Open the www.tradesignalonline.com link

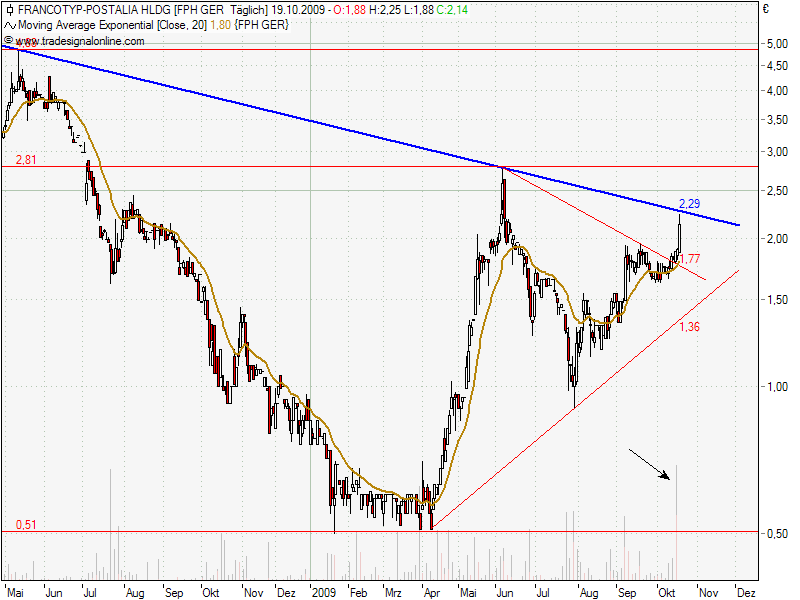(x=79, y=41)
